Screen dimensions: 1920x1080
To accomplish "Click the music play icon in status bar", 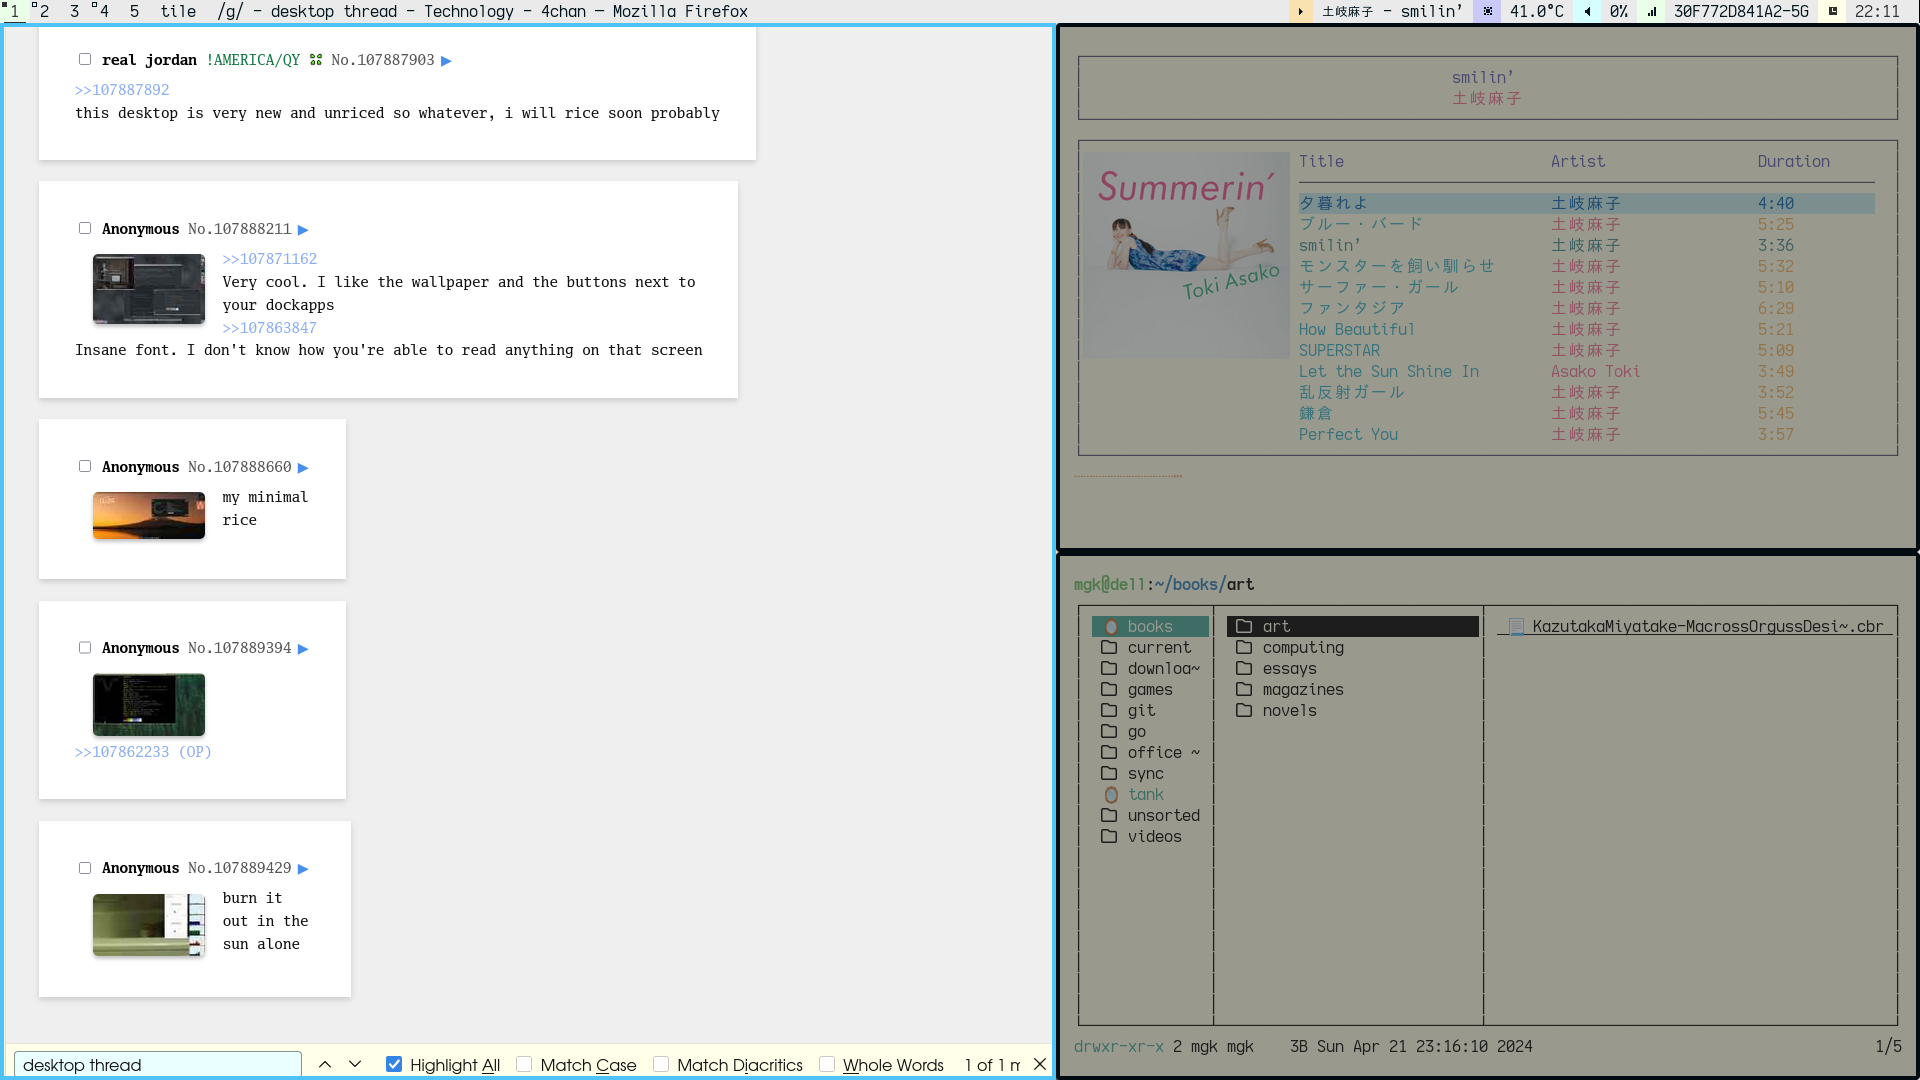I will coord(1300,11).
